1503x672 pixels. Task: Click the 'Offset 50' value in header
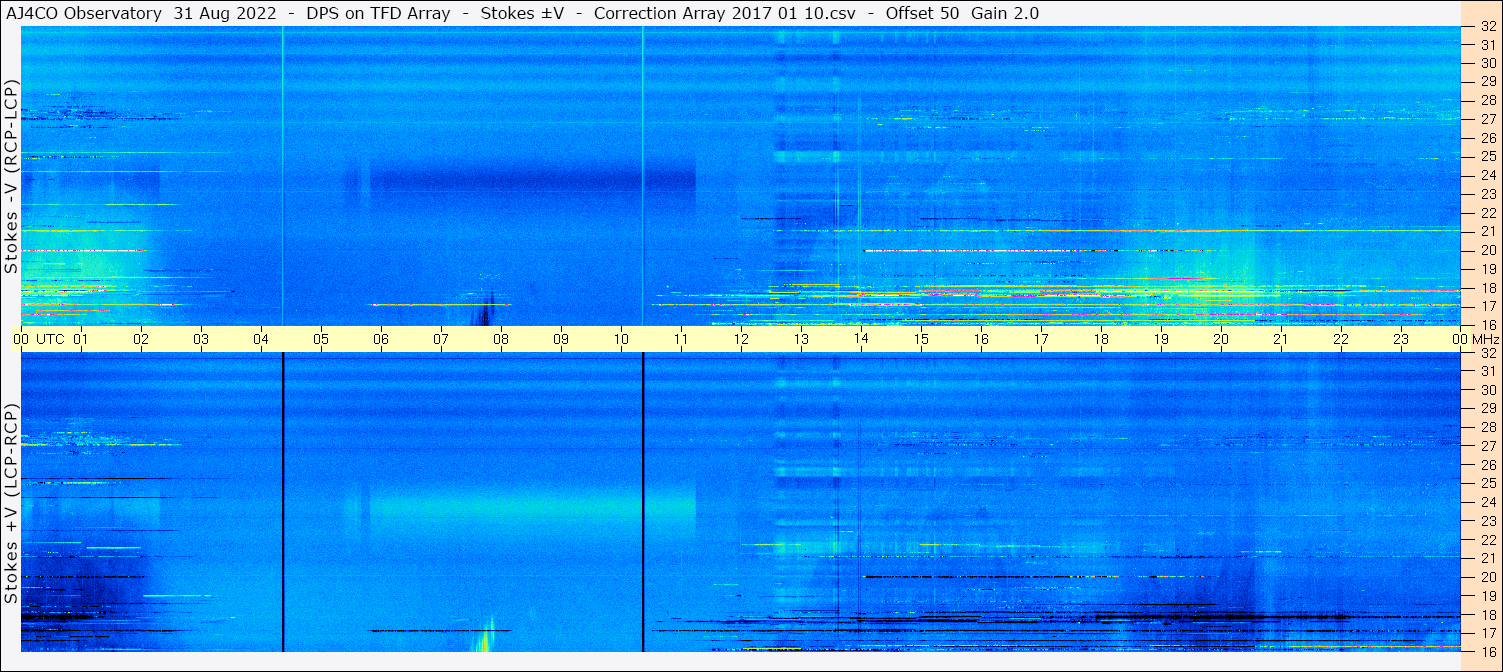[x=922, y=13]
